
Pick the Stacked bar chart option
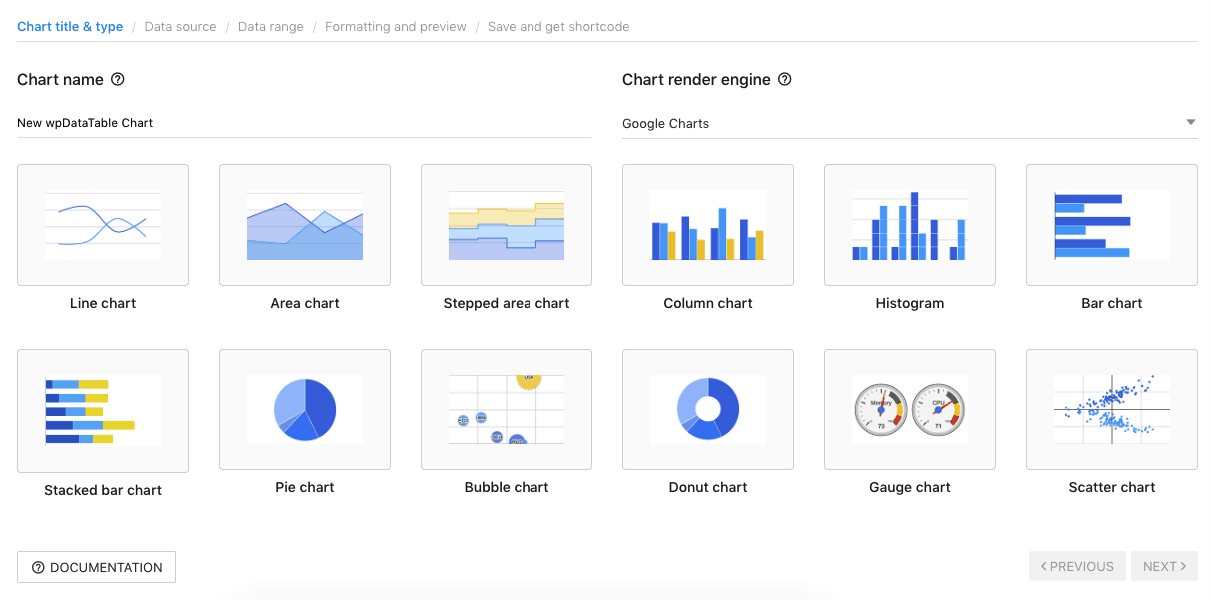click(x=103, y=411)
